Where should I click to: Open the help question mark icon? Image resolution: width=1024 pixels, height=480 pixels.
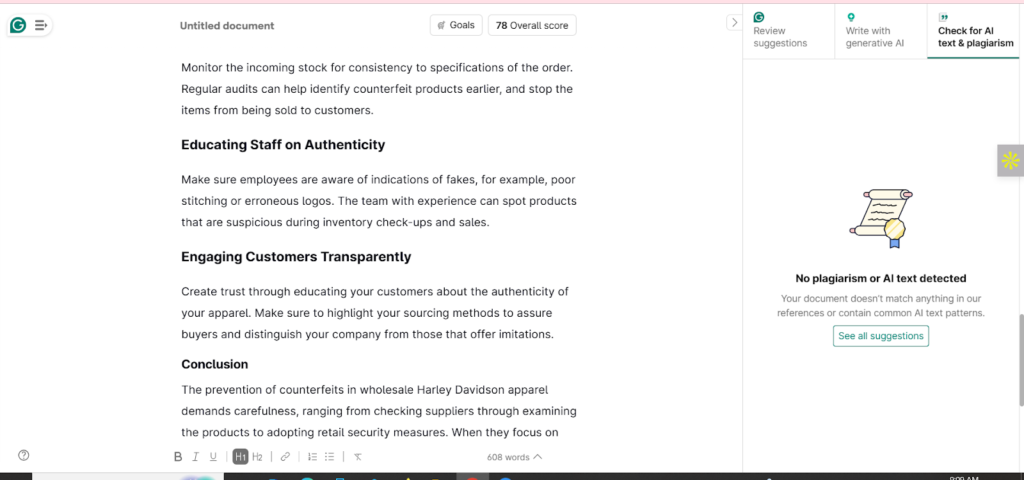pos(24,455)
